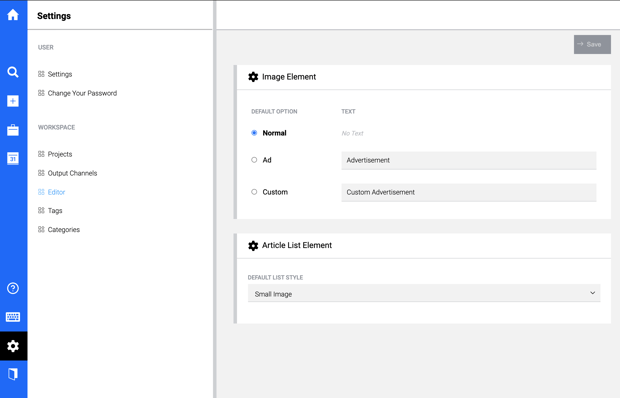
Task: Open Tags menu item
Action: pos(55,210)
